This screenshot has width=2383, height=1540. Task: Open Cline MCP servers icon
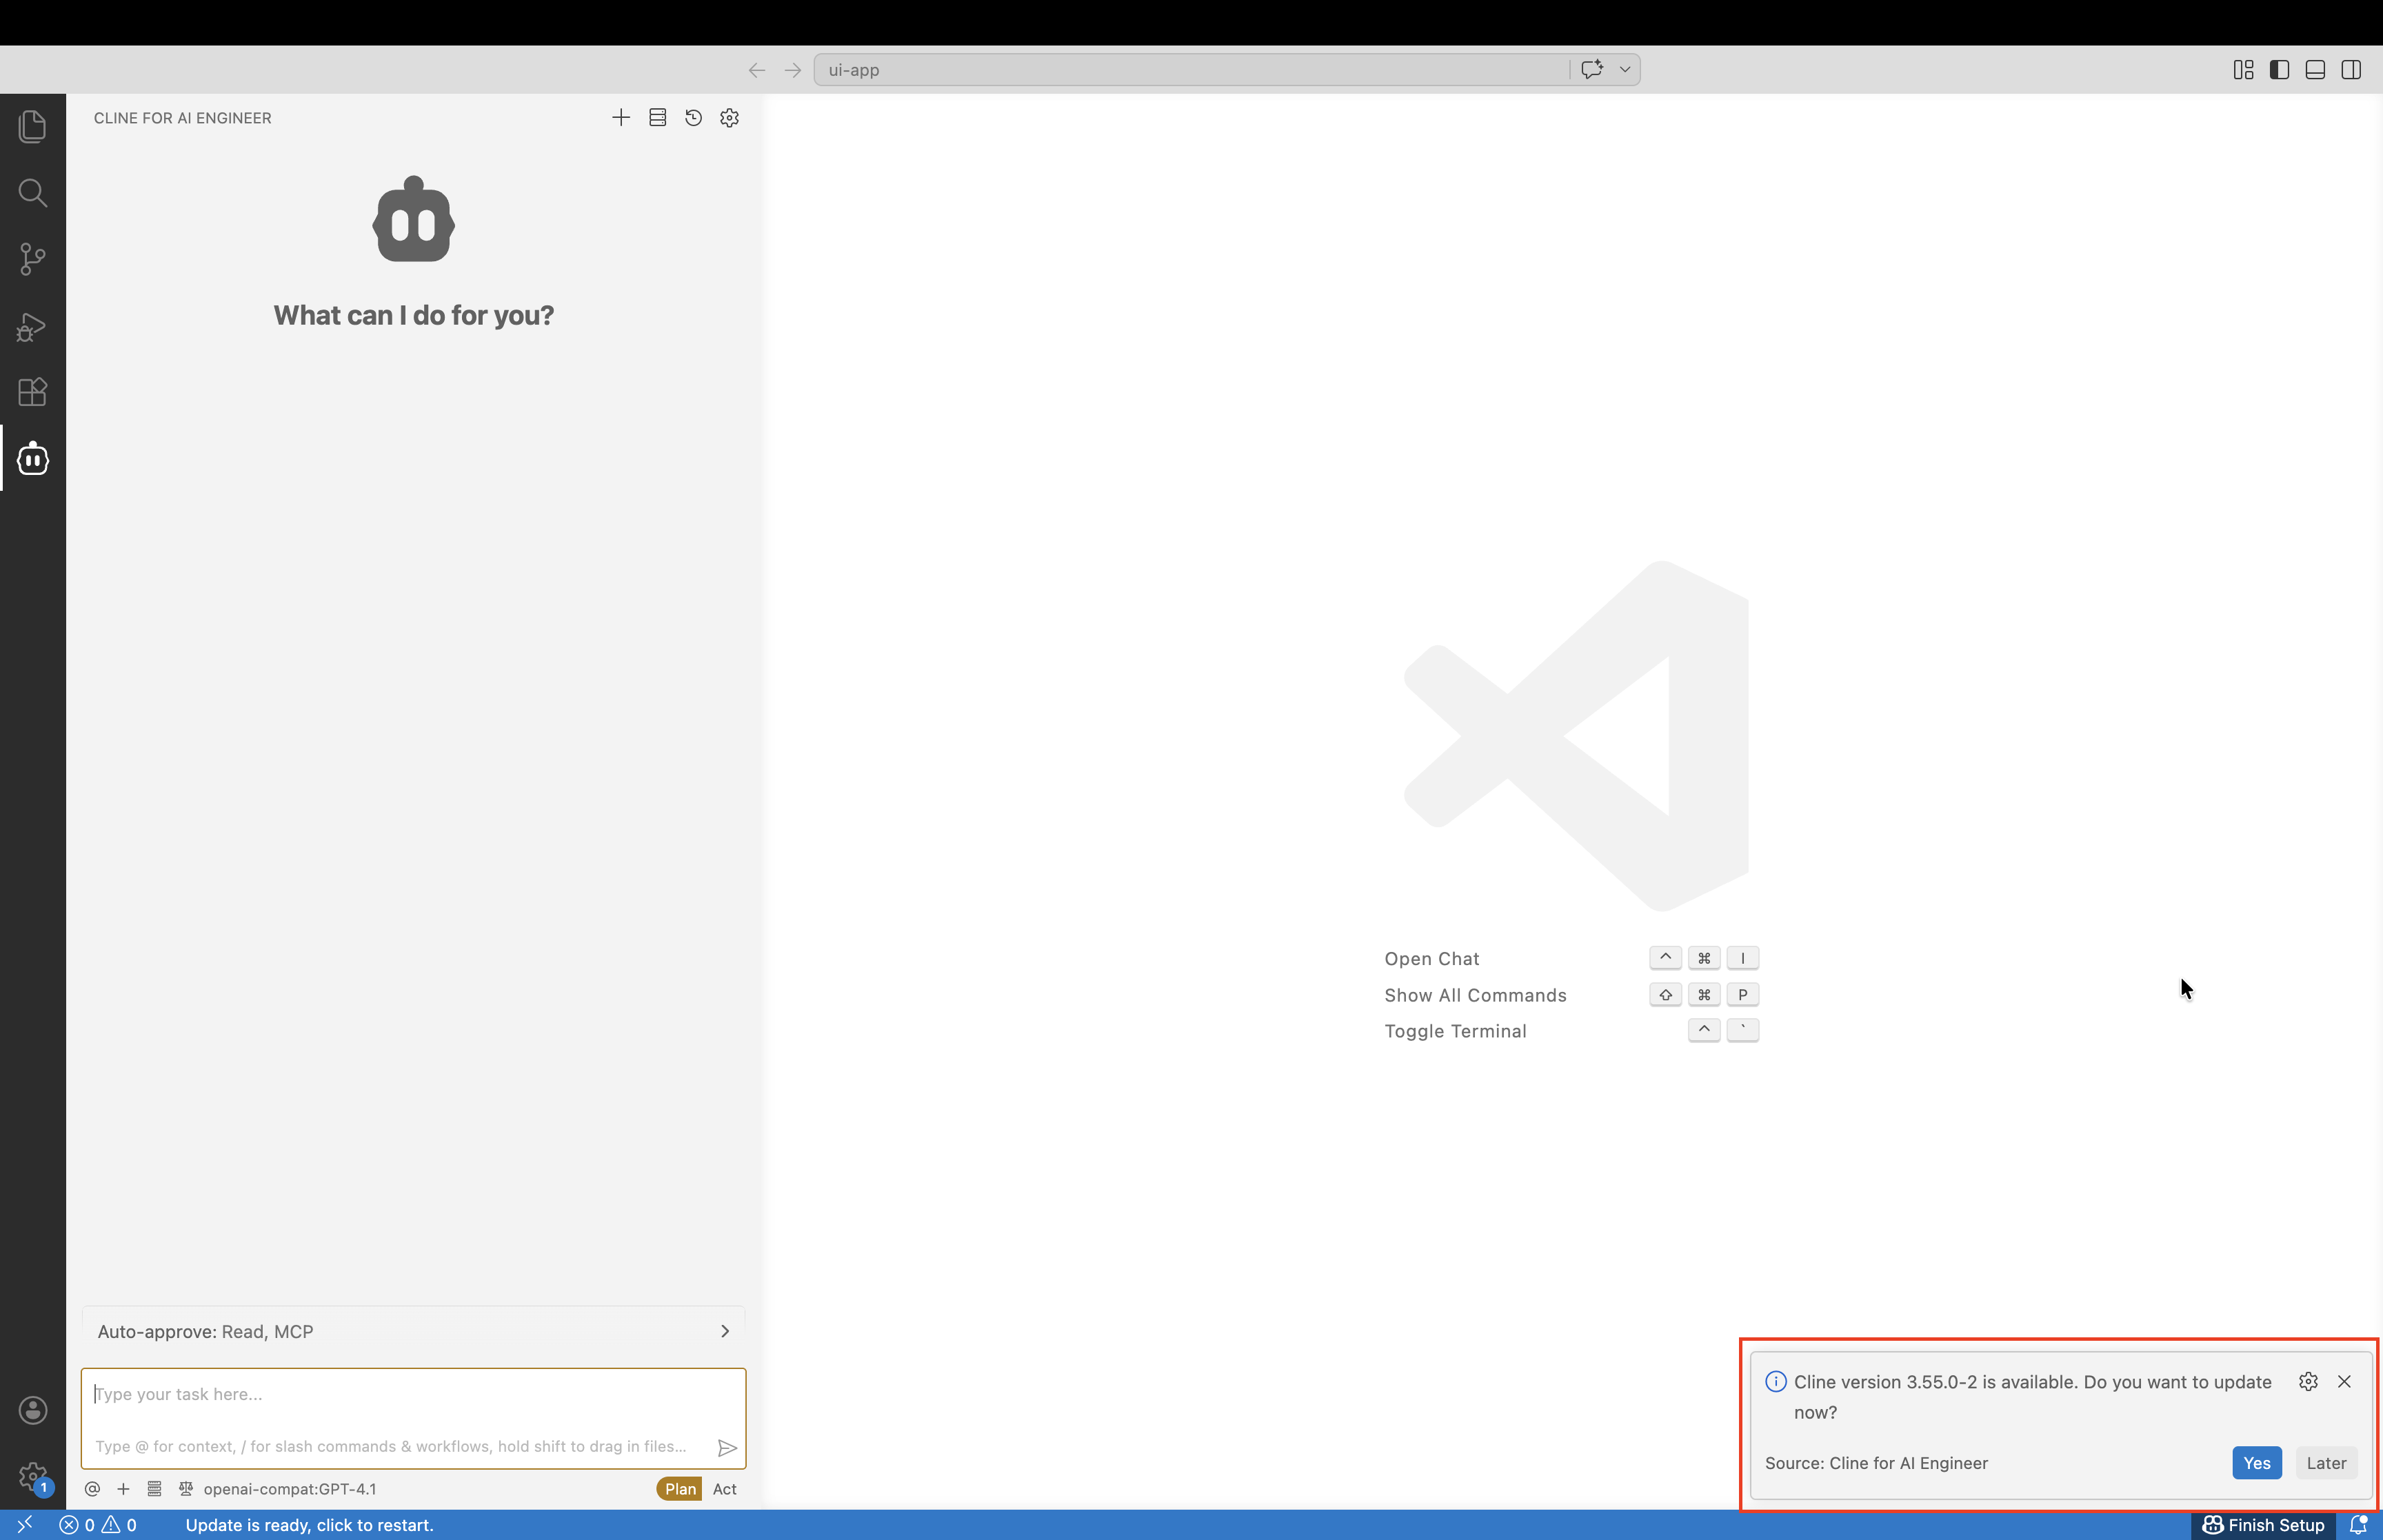[x=657, y=117]
